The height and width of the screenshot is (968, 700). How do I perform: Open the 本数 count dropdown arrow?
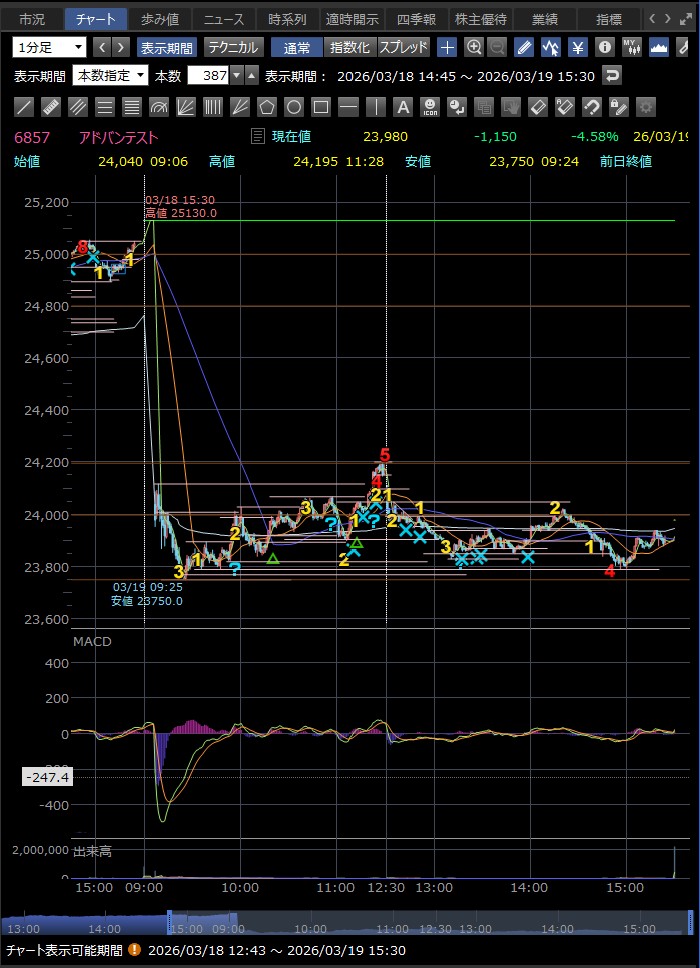(236, 75)
